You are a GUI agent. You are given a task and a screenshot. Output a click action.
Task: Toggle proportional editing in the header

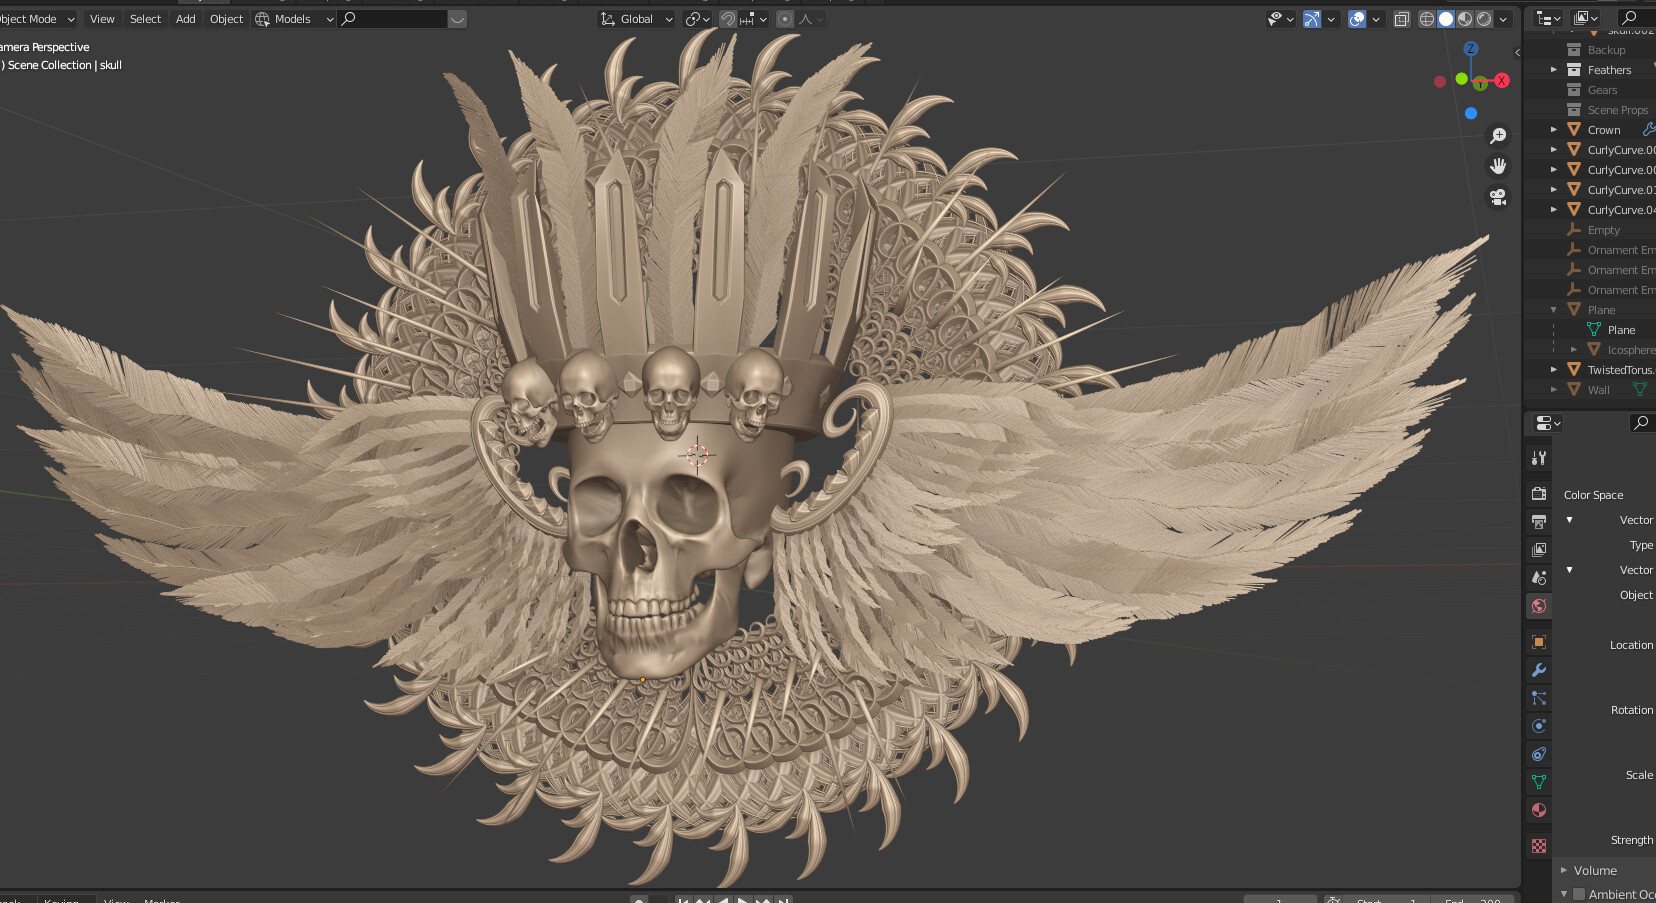click(786, 18)
